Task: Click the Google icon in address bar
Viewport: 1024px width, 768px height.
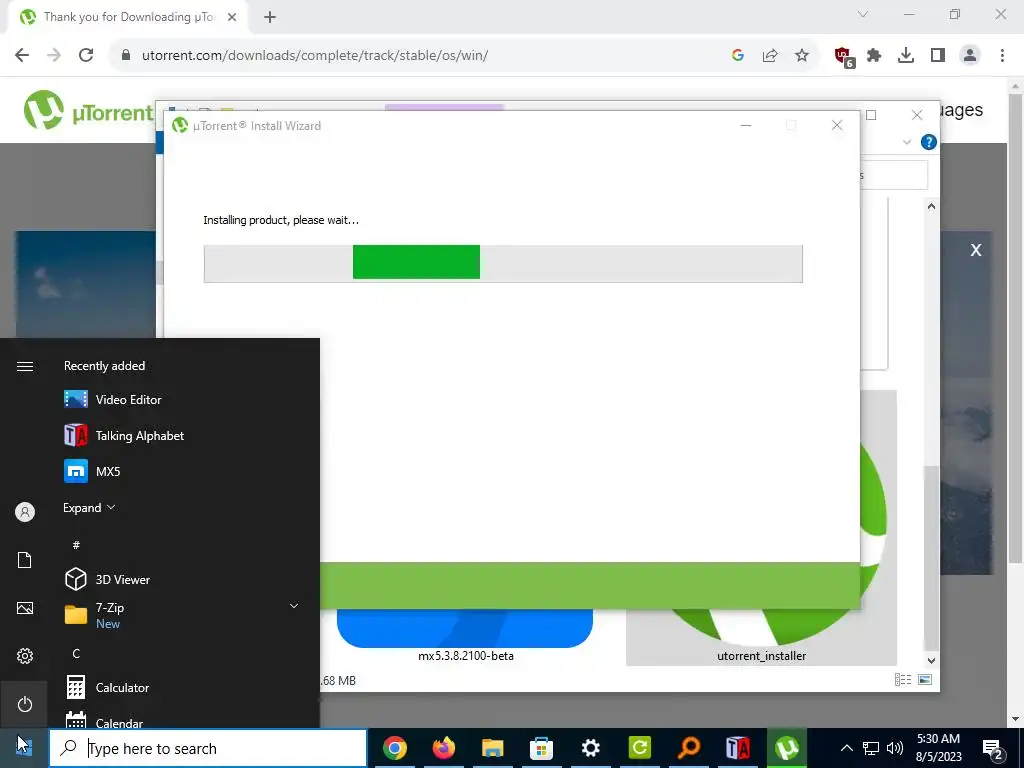Action: click(x=738, y=56)
